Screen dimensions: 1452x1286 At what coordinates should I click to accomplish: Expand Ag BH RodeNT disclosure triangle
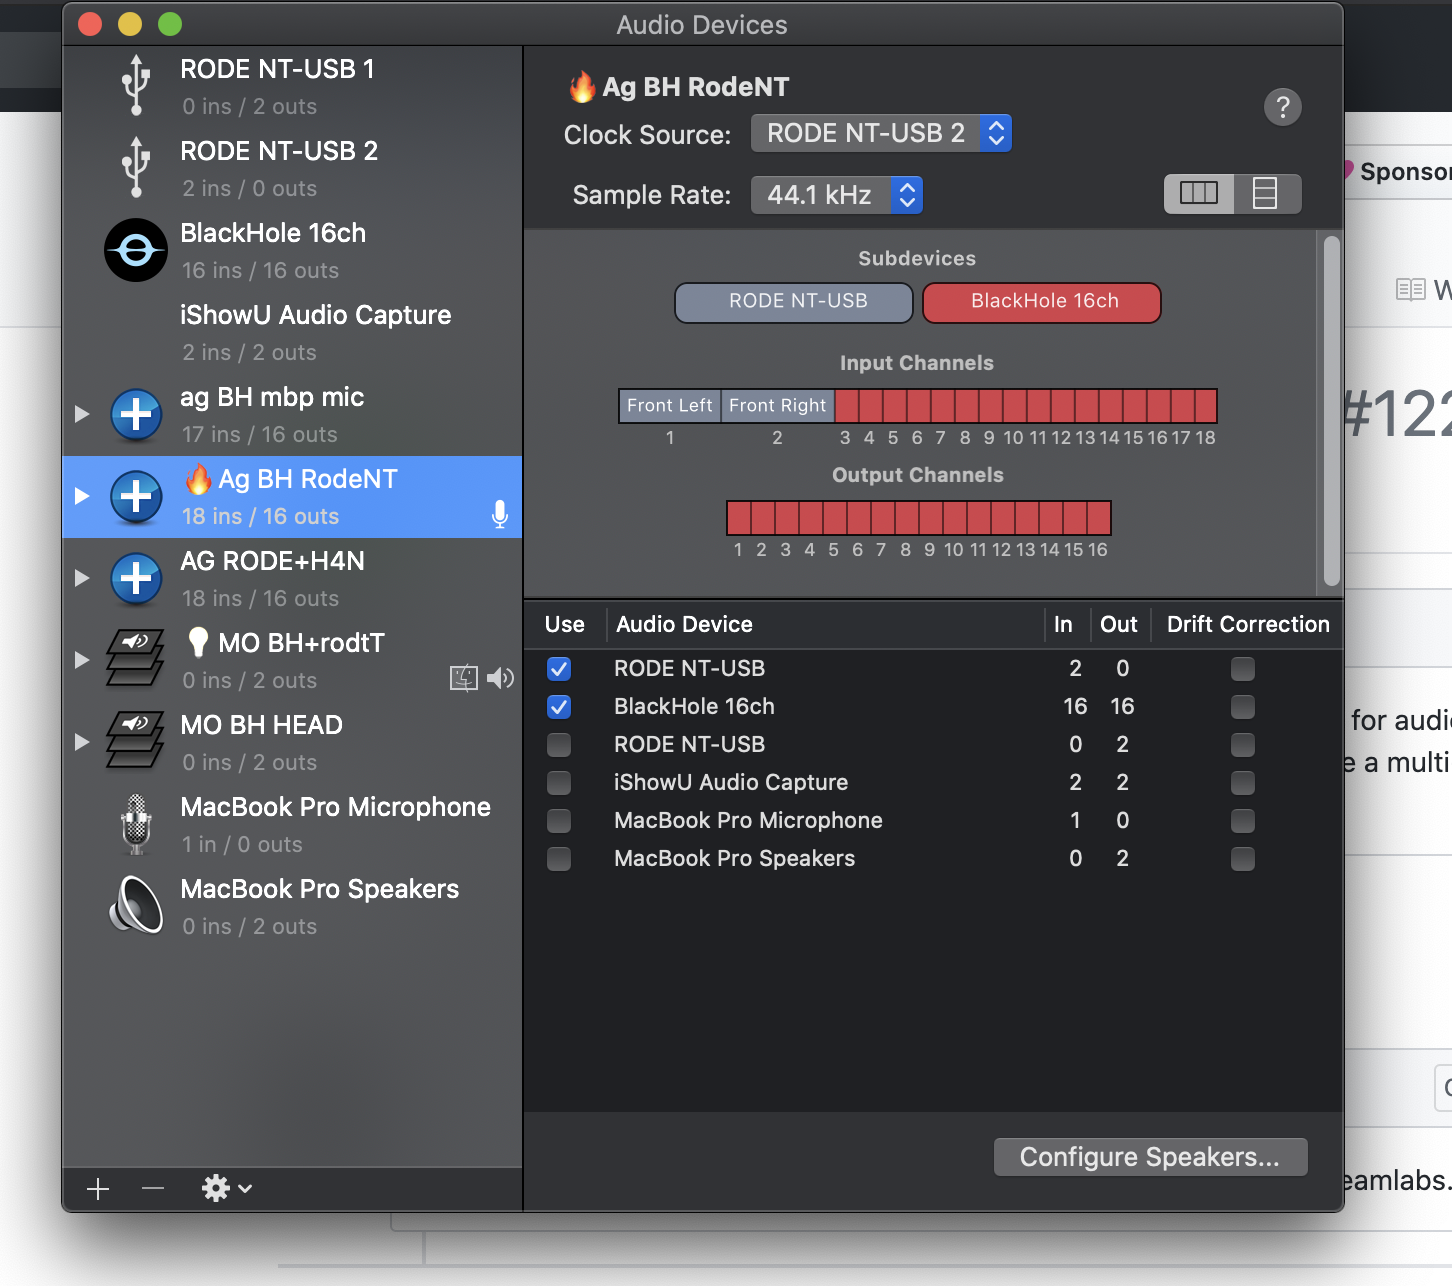coord(82,496)
